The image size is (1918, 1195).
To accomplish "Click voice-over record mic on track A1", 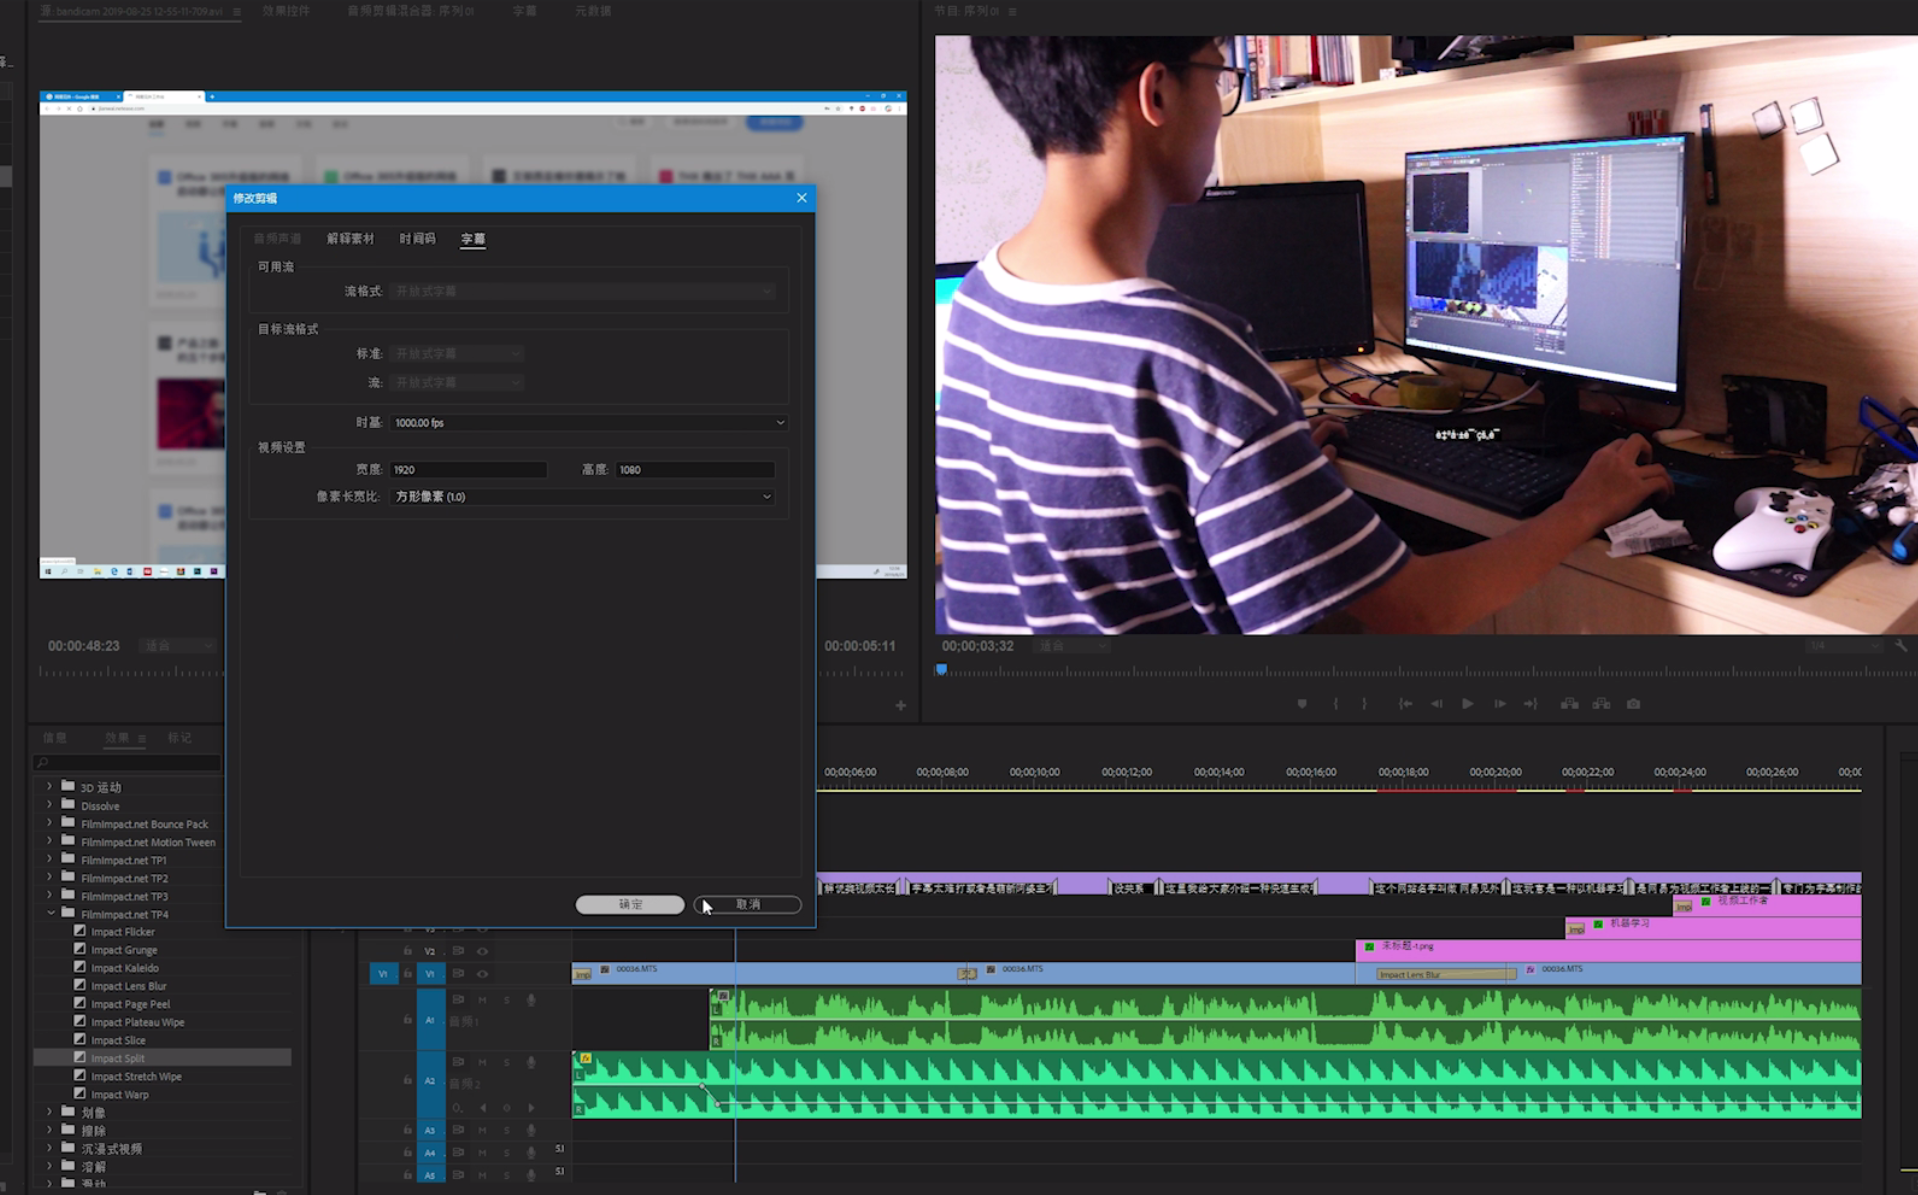I will click(x=531, y=1000).
